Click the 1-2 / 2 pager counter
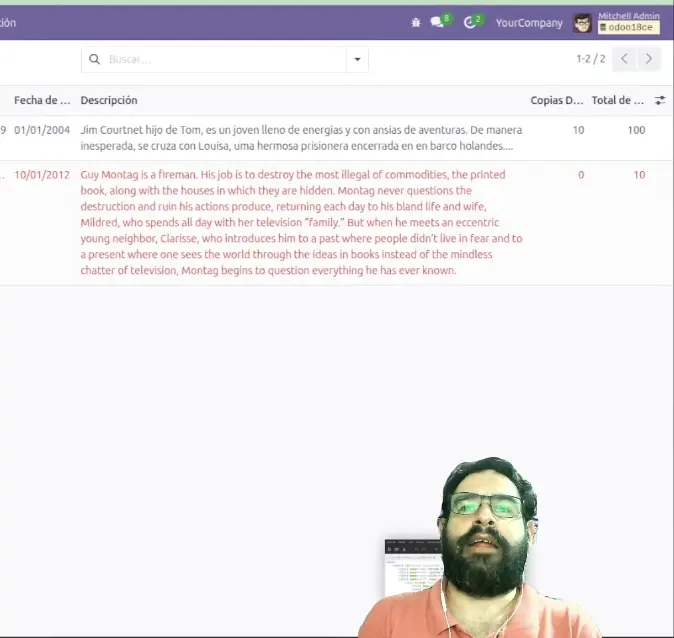 coord(590,59)
